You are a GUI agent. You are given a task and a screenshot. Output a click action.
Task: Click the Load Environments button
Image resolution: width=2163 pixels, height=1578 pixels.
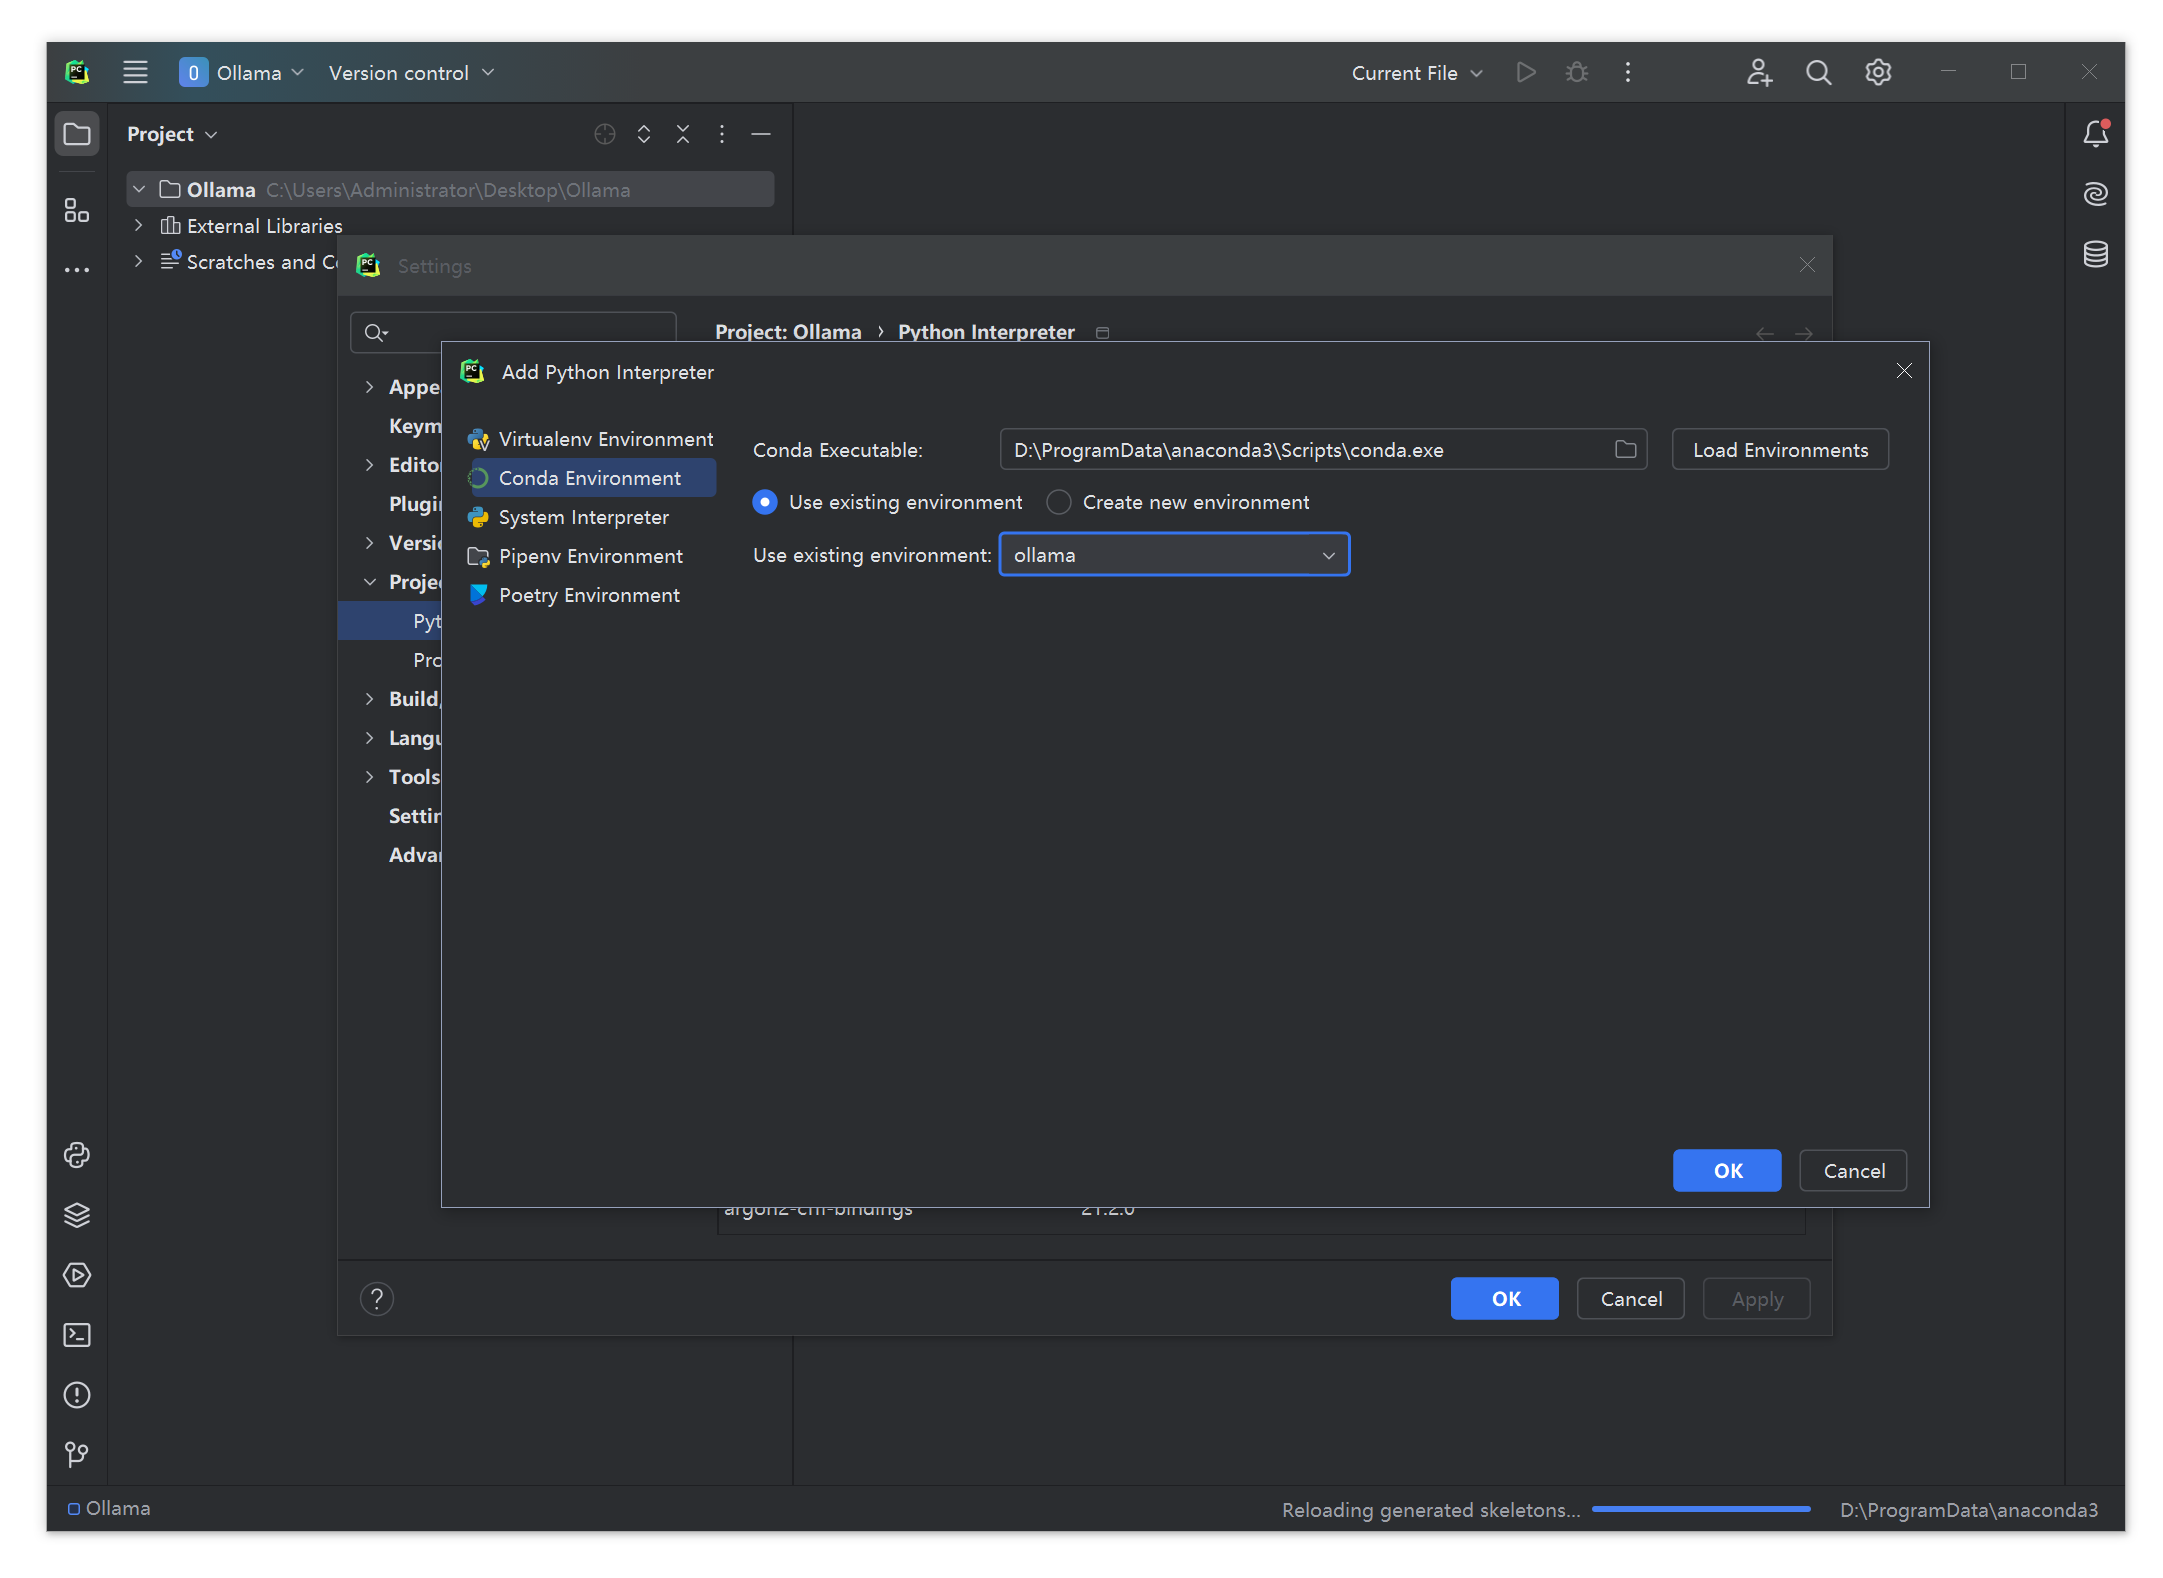pyautogui.click(x=1779, y=450)
